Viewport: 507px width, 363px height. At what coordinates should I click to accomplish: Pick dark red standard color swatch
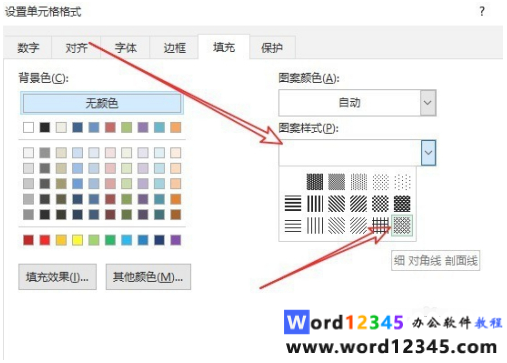[28, 240]
